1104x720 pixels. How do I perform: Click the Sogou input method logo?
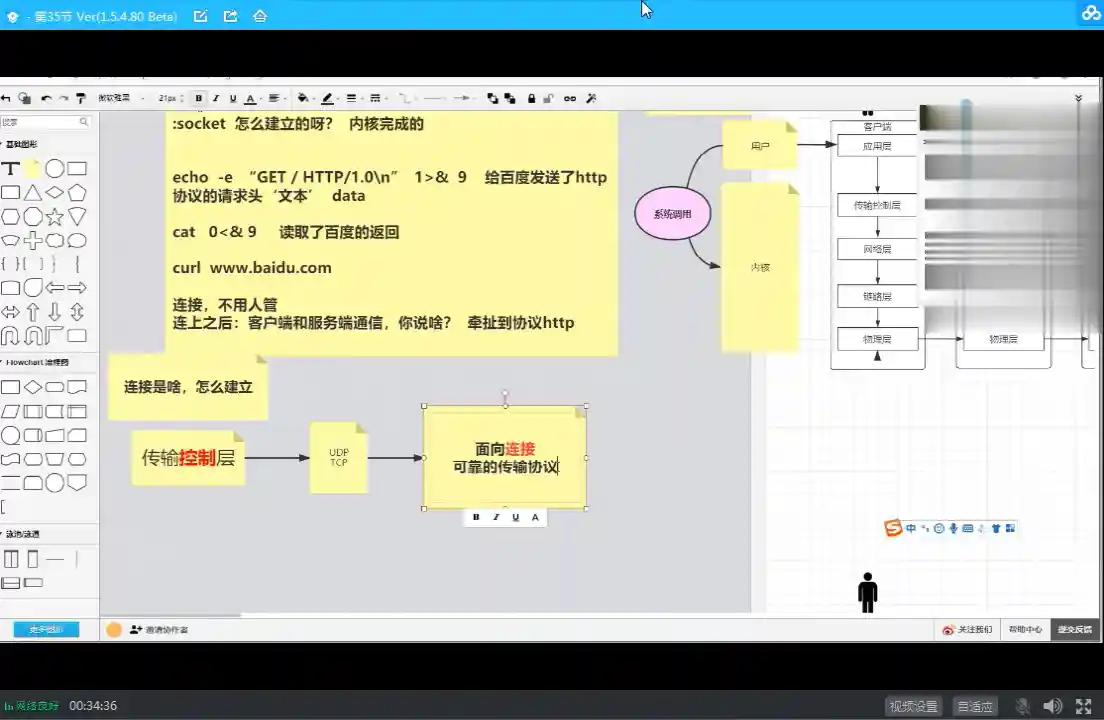[893, 528]
